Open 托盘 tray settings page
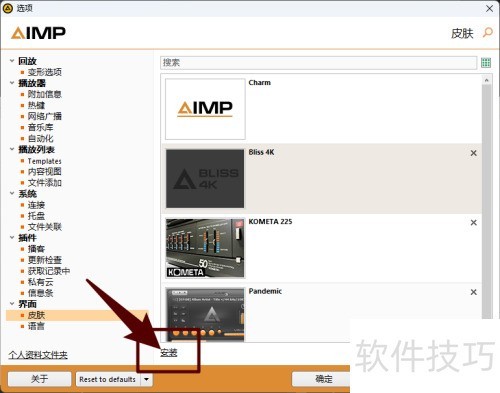This screenshot has width=500, height=393. [36, 216]
